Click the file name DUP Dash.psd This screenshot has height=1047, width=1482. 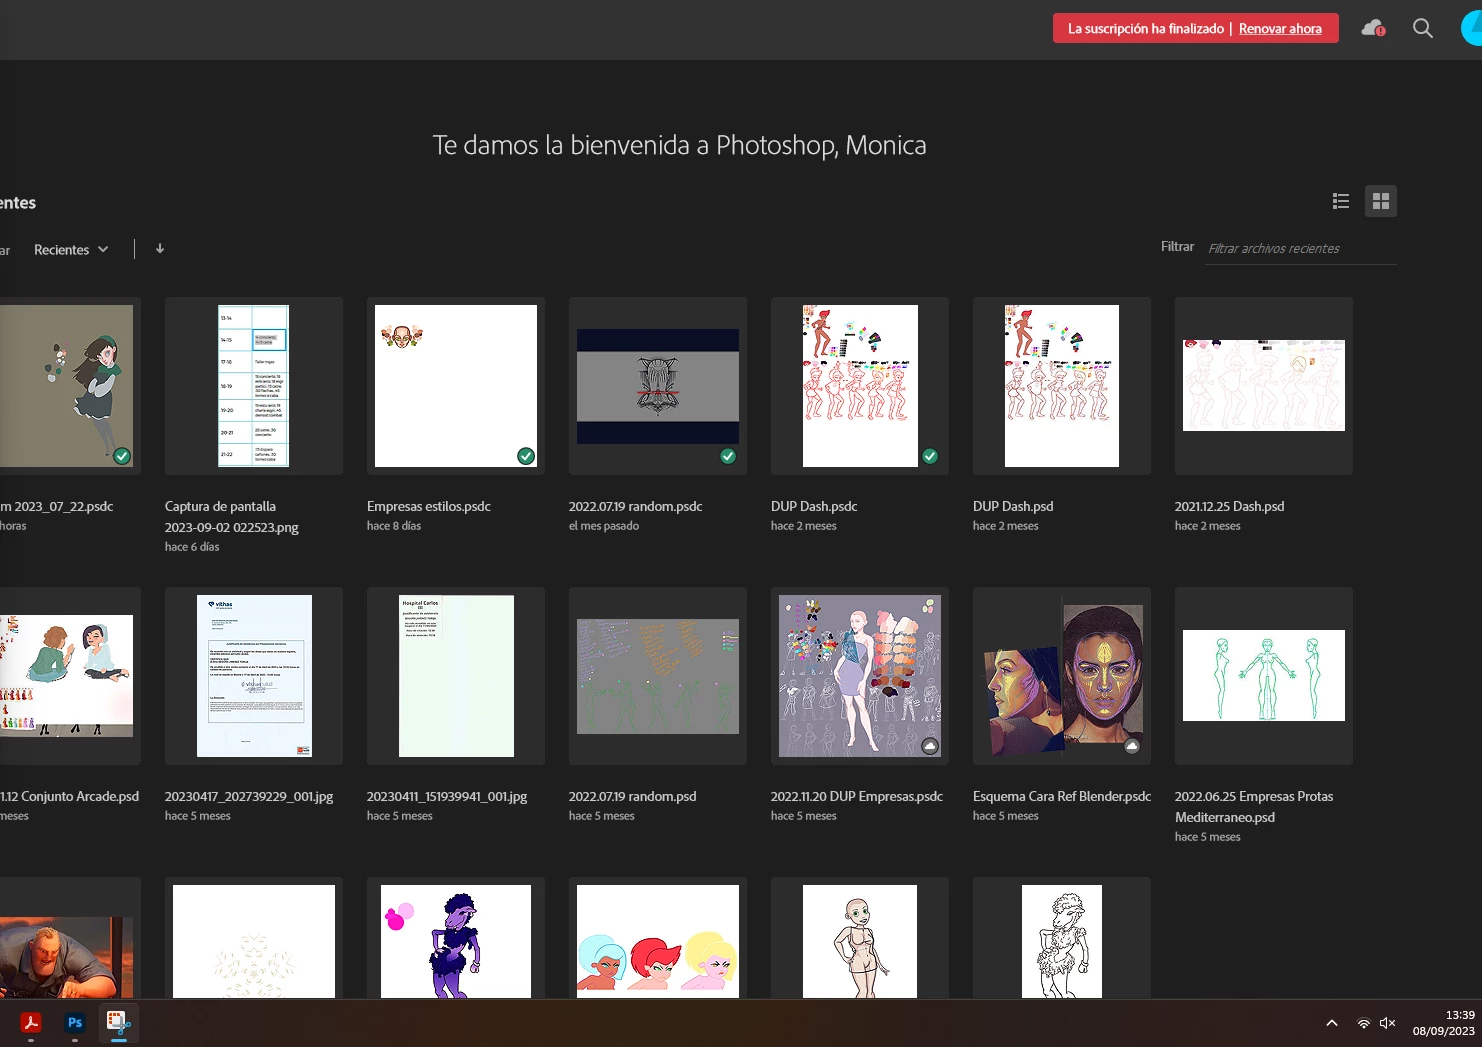pyautogui.click(x=1013, y=507)
